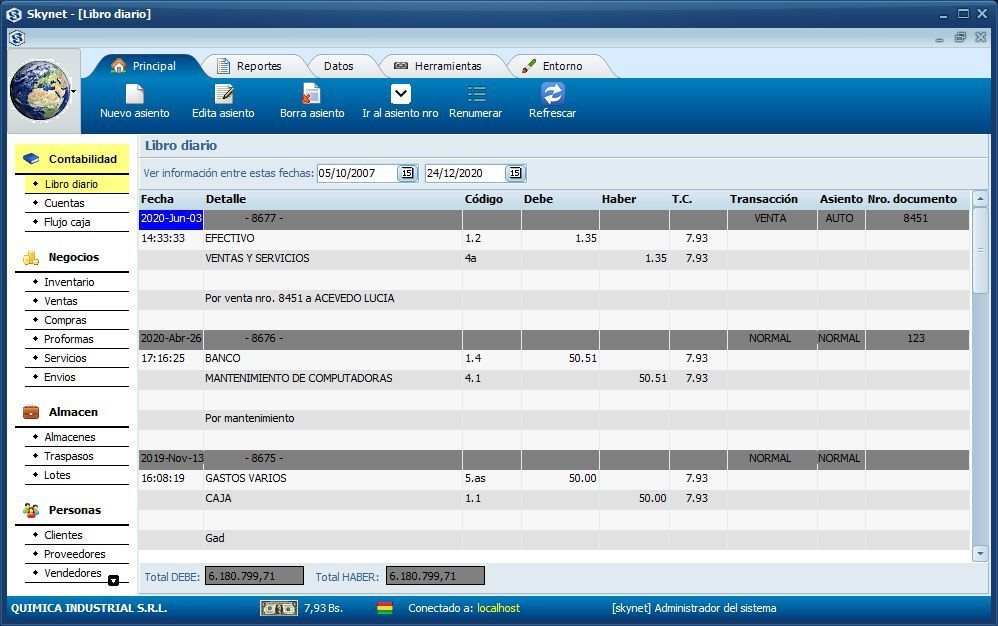Click the dollar bill exchange rate icon
Viewport: 998px width, 626px height.
(277, 608)
